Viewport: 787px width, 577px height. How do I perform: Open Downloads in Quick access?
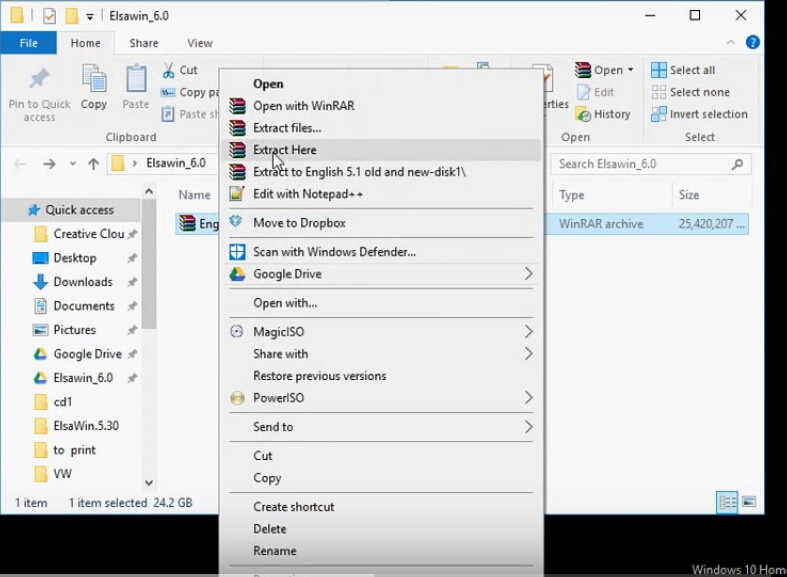point(83,282)
